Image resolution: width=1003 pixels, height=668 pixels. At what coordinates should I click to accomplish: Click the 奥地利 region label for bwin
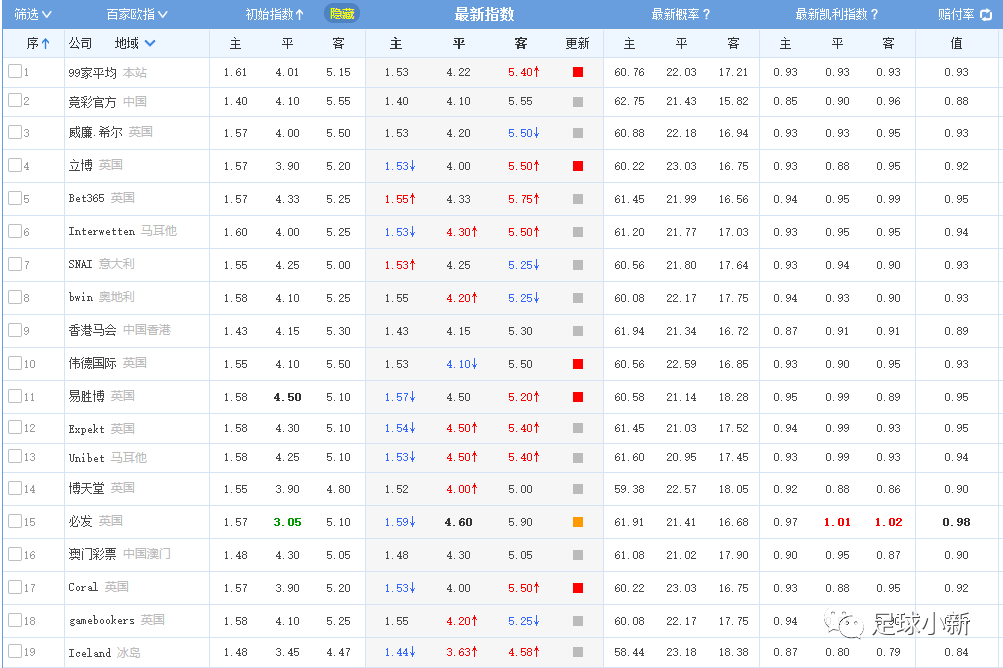pos(117,297)
